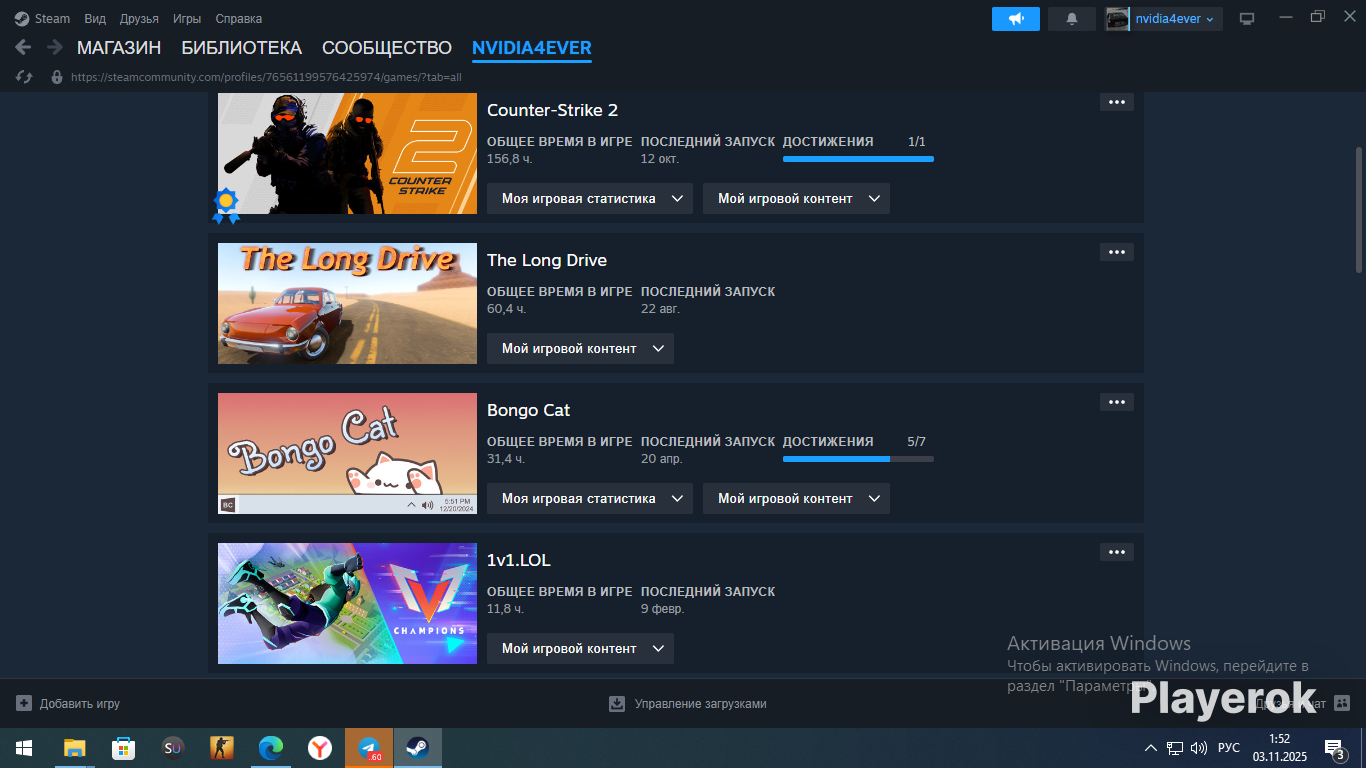Switch to Telegram on the taskbar
1366x768 pixels.
tap(369, 748)
